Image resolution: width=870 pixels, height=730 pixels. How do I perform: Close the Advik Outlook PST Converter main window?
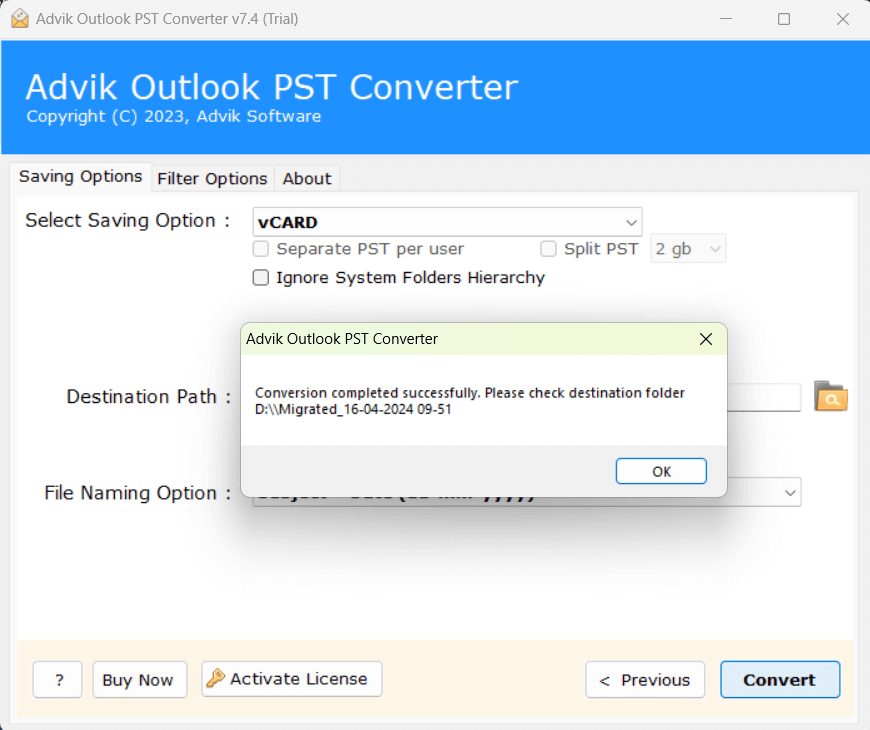[843, 19]
